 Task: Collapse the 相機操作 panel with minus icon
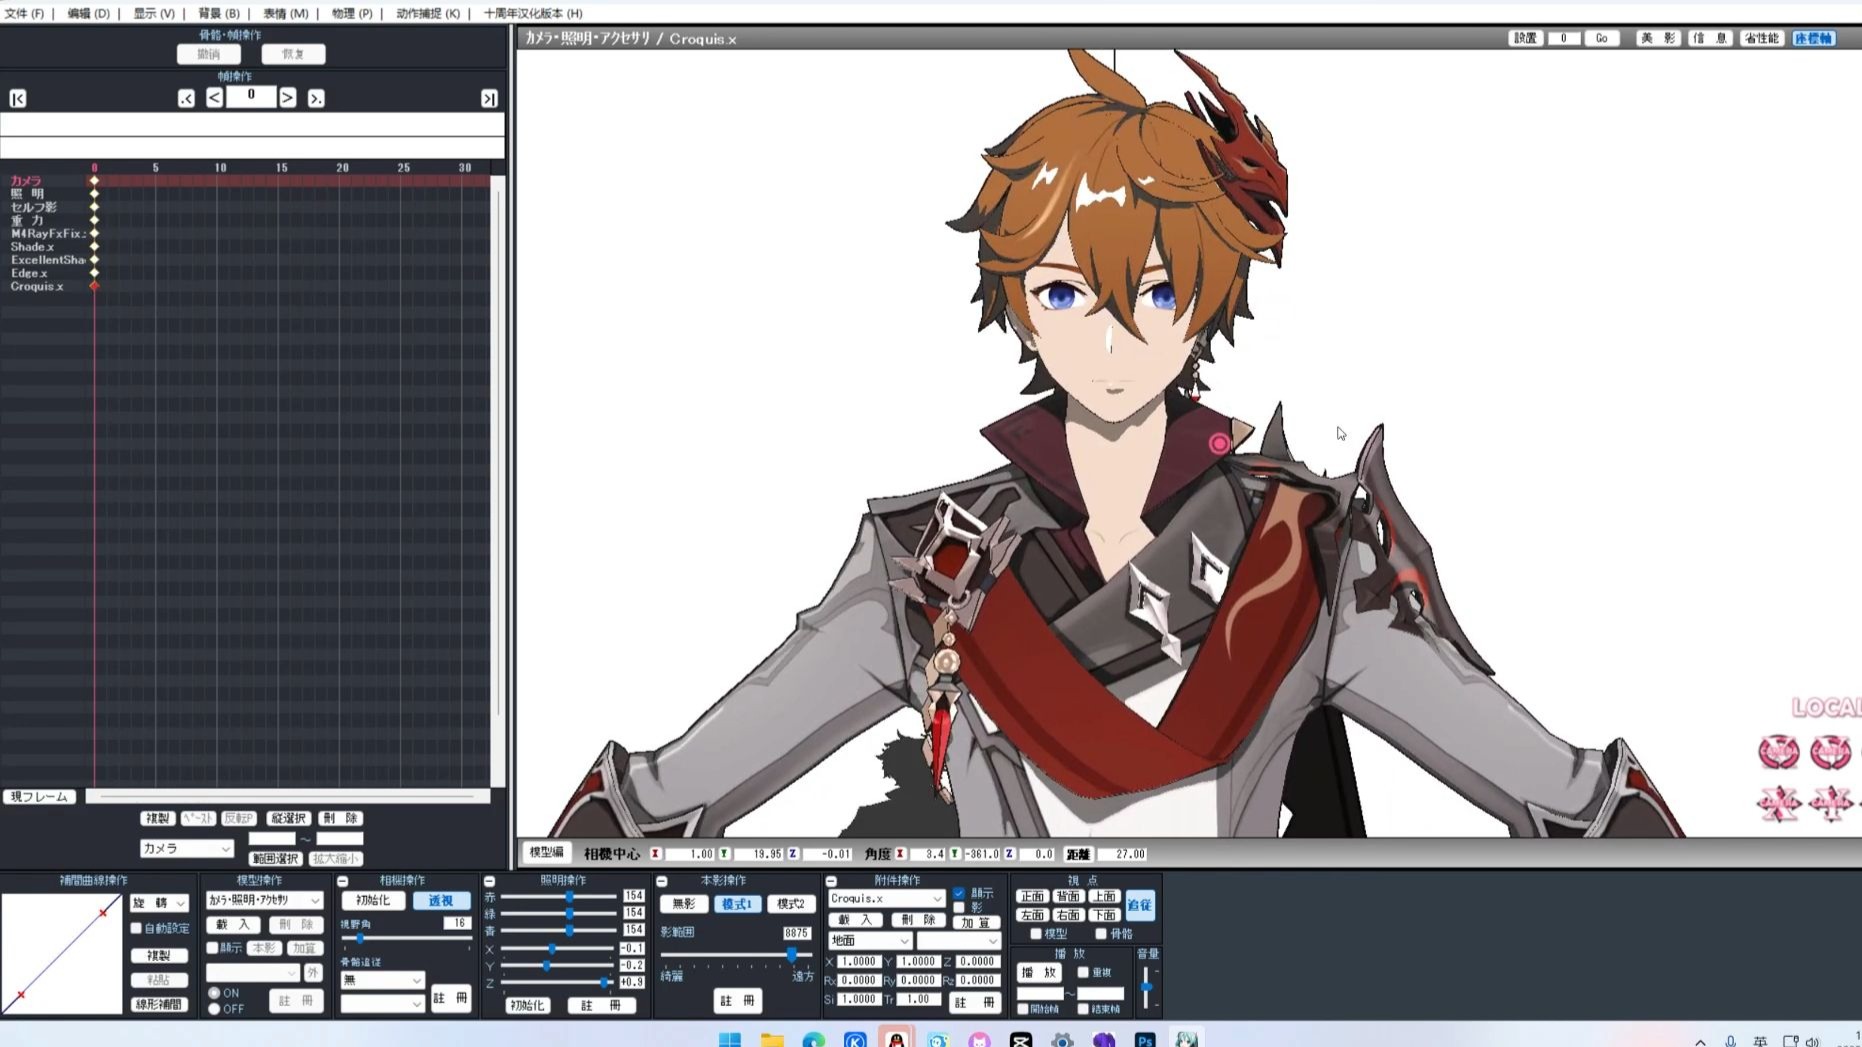click(343, 881)
